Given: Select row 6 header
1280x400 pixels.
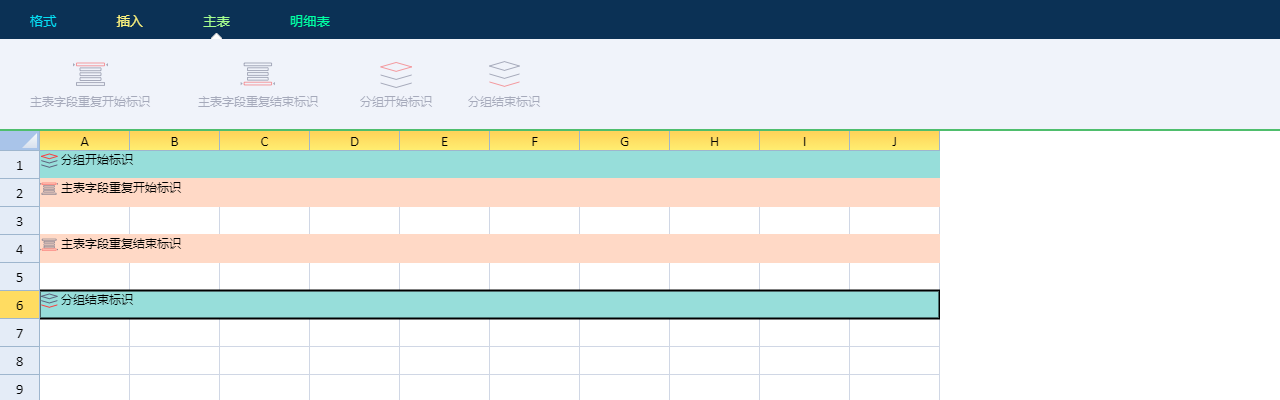Looking at the screenshot, I should [x=20, y=305].
